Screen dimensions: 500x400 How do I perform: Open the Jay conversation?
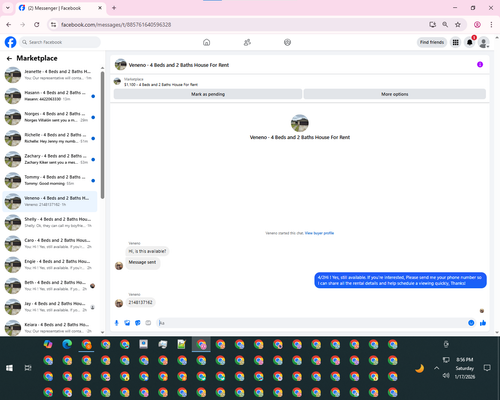50,307
